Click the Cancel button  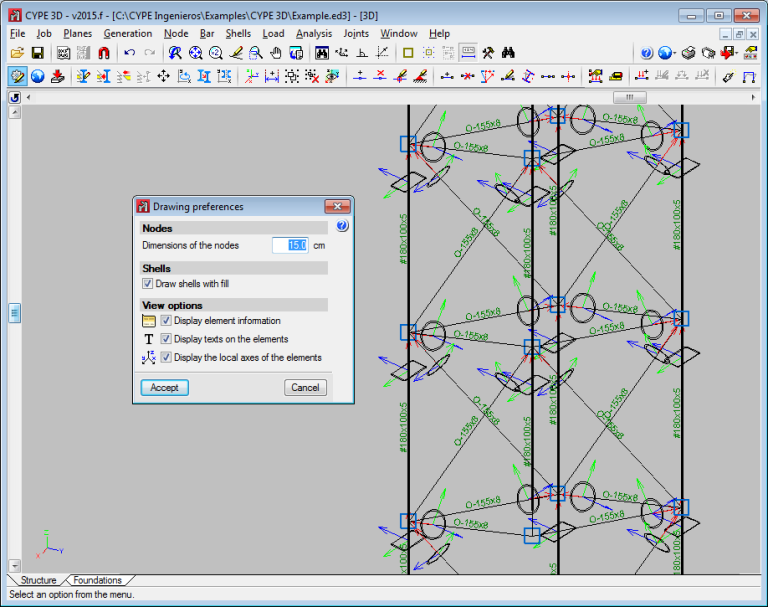(305, 388)
